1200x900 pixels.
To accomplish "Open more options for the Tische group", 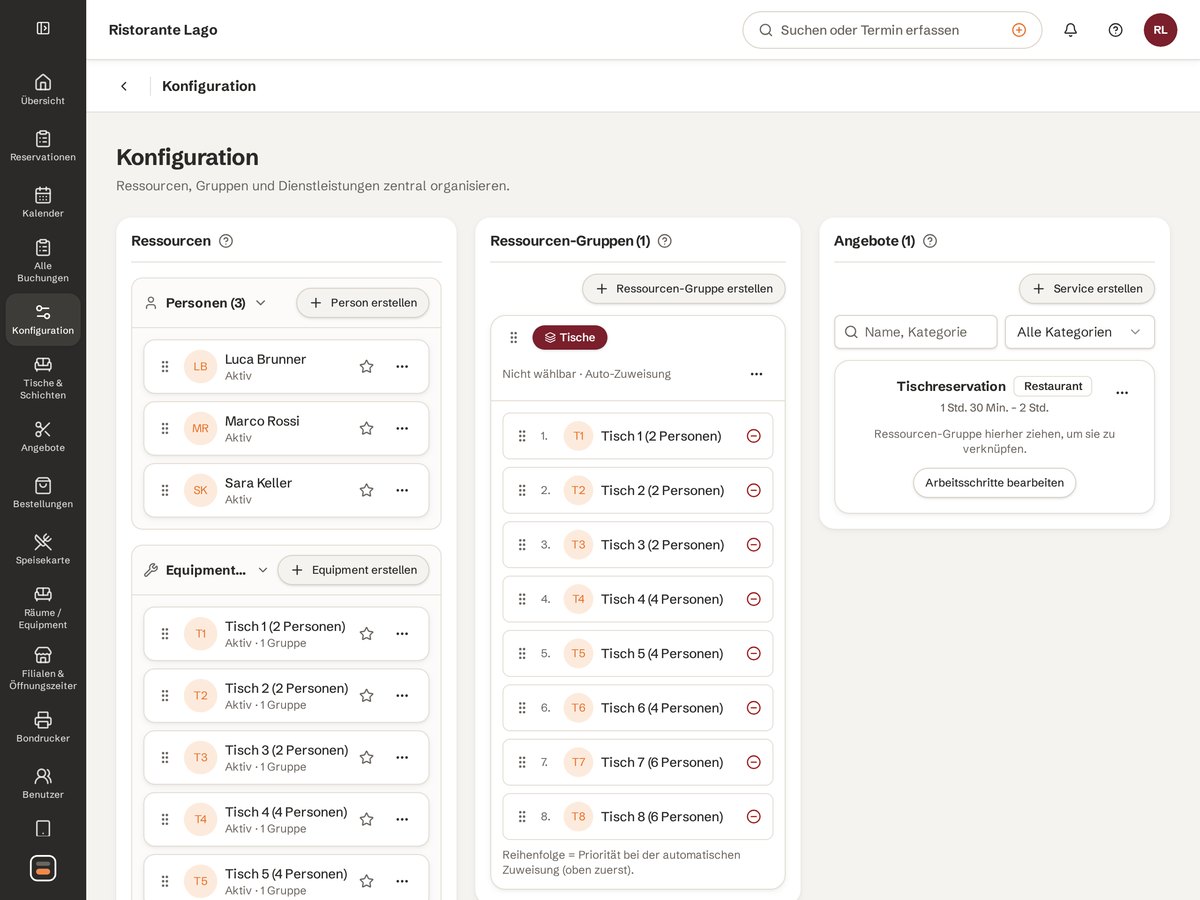I will pyautogui.click(x=757, y=374).
